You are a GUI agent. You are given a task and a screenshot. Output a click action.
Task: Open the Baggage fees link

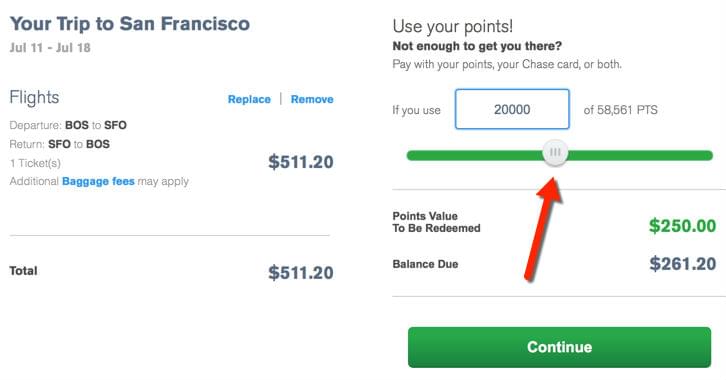(x=98, y=181)
